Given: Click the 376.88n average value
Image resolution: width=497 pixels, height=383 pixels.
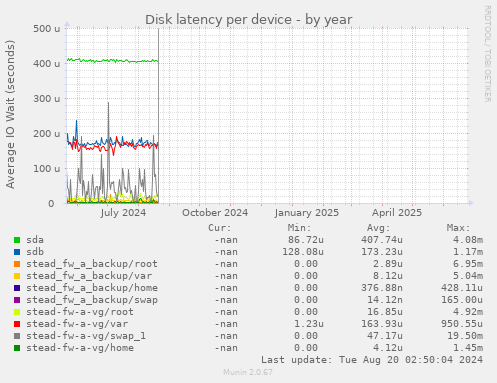Looking at the screenshot, I should [382, 288].
